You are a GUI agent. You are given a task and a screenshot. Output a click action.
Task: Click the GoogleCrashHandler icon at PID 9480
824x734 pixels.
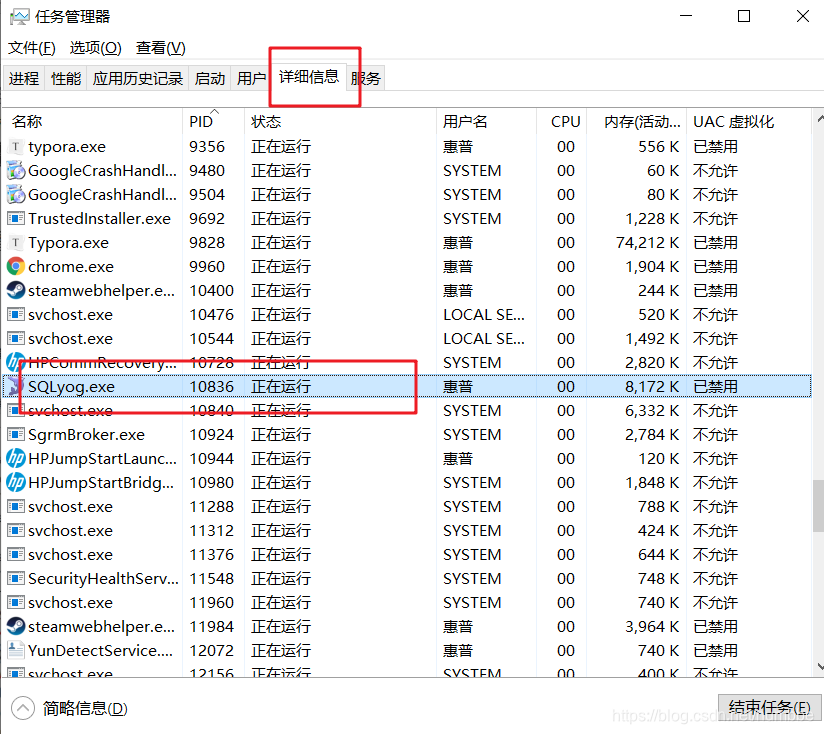click(x=16, y=171)
